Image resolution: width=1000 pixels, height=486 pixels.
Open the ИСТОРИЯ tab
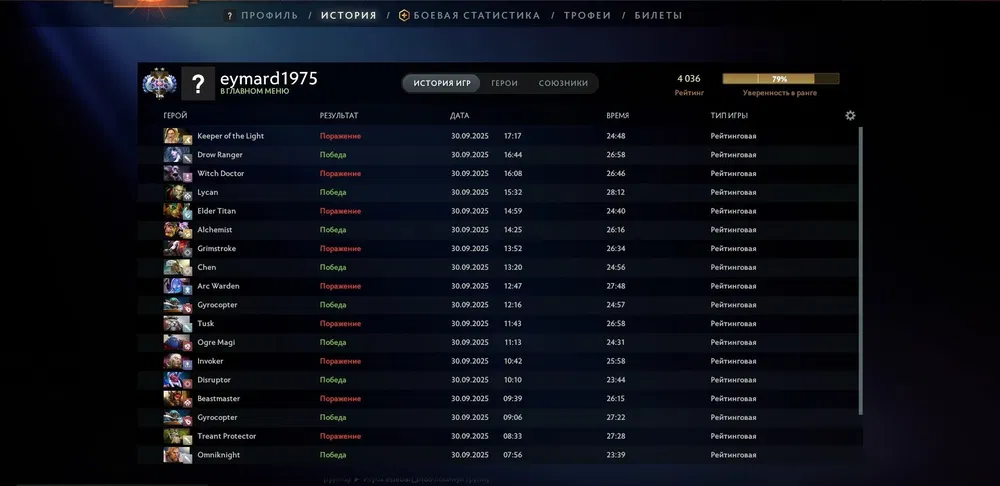pos(349,15)
